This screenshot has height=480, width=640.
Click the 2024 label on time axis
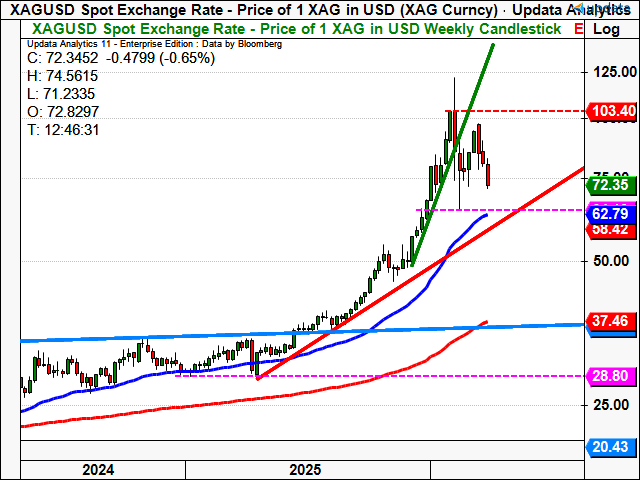coord(97,469)
